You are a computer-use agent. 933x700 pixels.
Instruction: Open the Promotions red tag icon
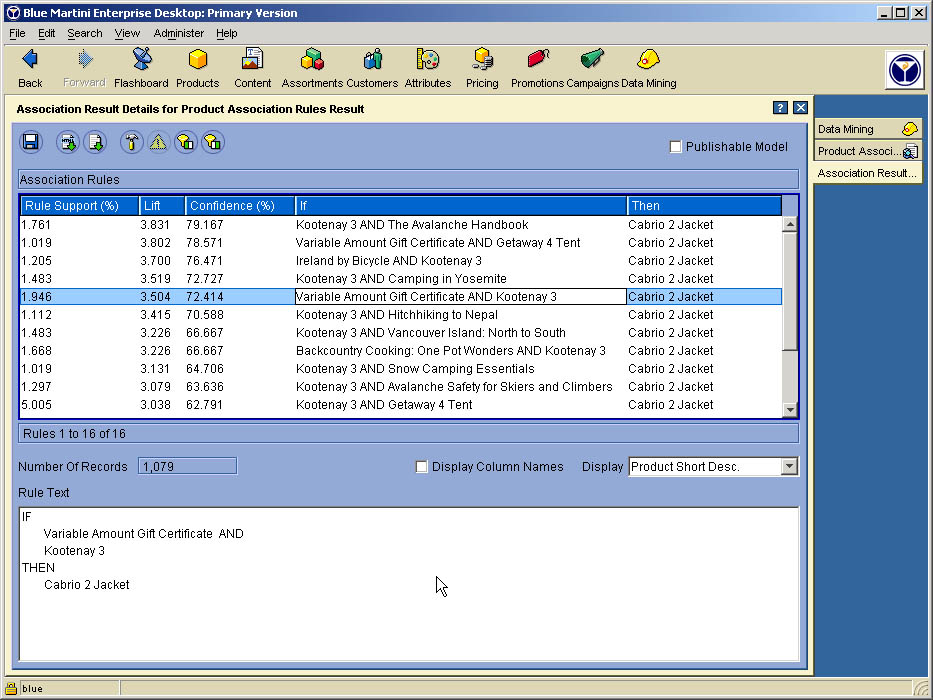538,59
